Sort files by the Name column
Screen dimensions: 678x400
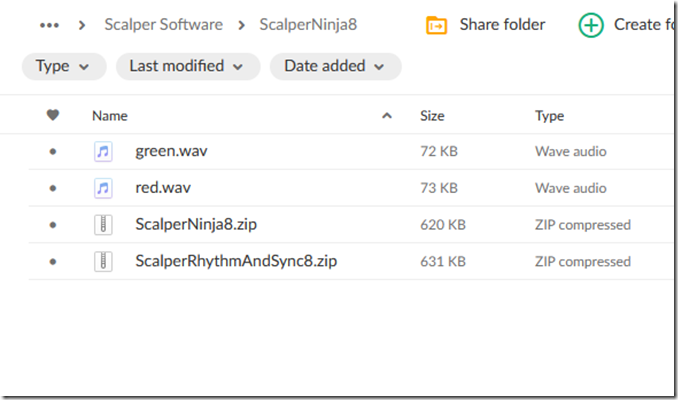pos(110,116)
